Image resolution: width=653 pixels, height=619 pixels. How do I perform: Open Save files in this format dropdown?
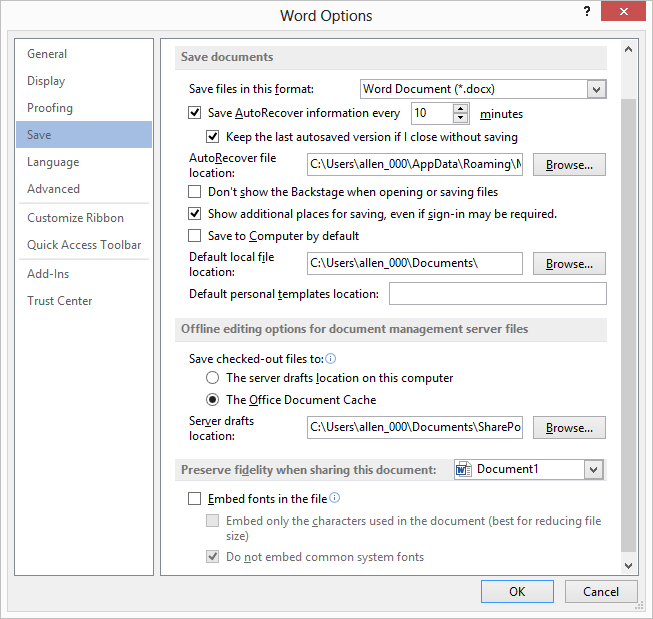(596, 89)
